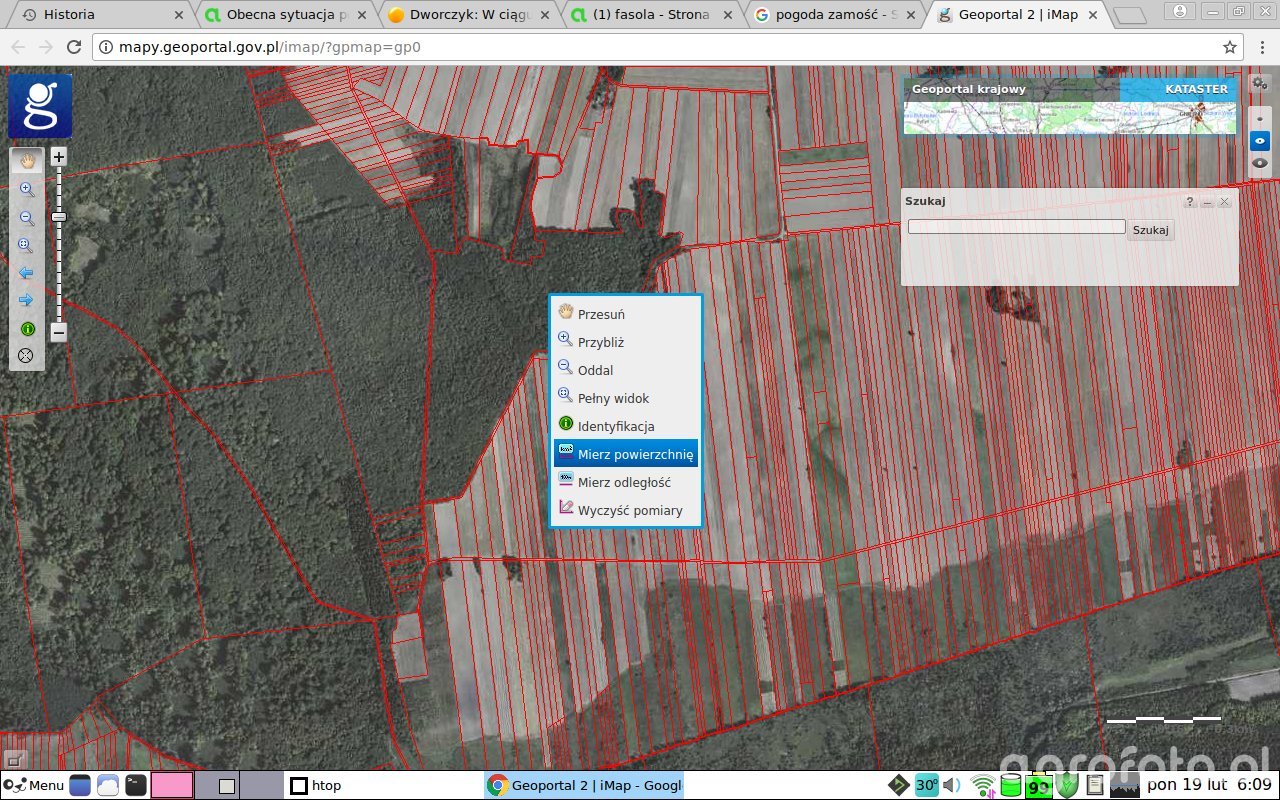Click the battery 99 indicator in system tray

point(1038,786)
